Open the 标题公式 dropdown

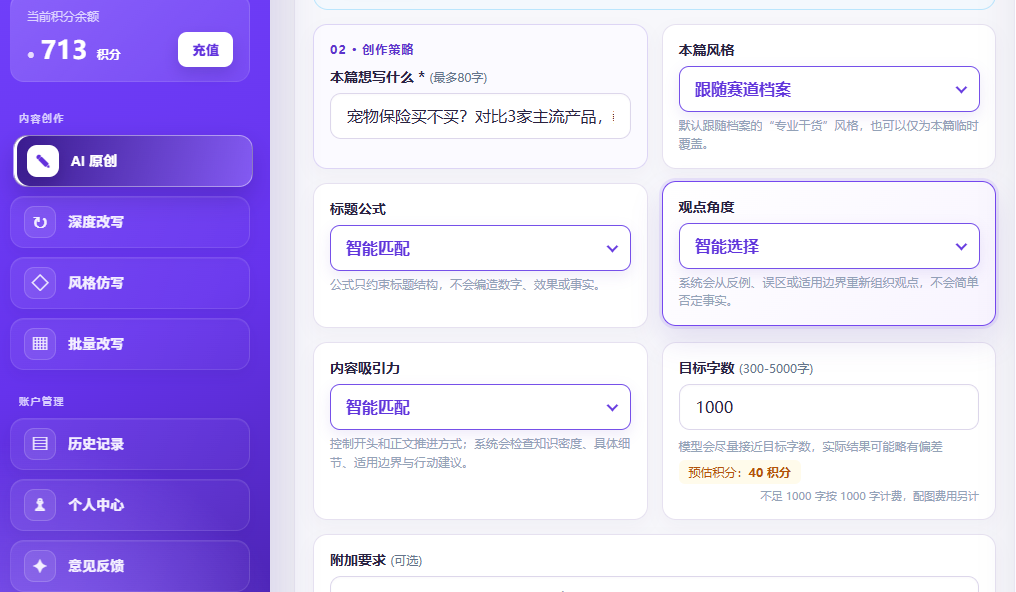tap(480, 248)
